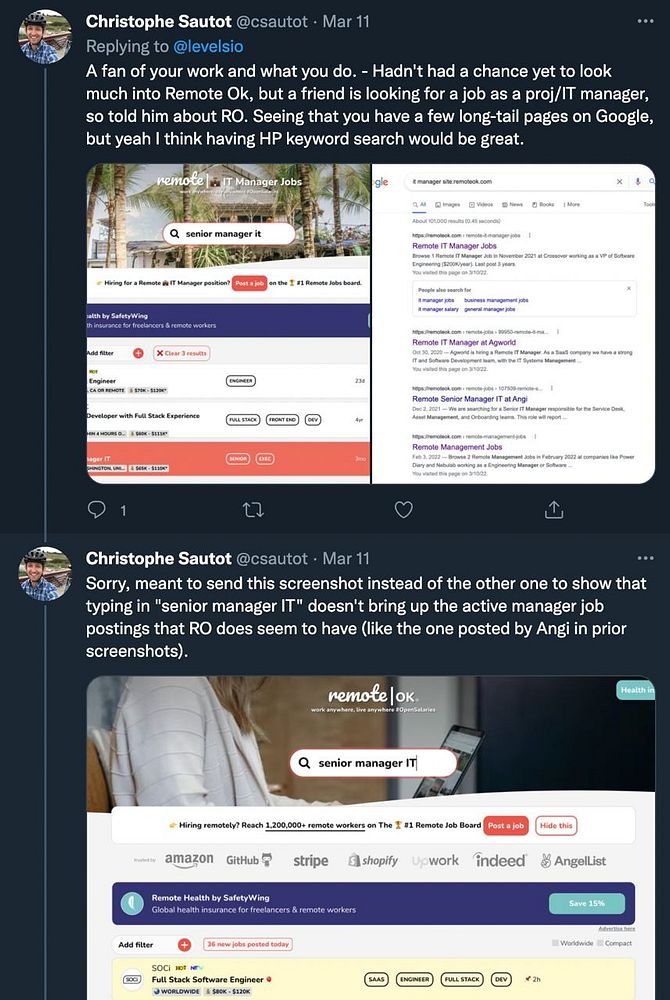670x1000 pixels.
Task: Click the retweet icon under the first tweet
Action: (x=253, y=510)
